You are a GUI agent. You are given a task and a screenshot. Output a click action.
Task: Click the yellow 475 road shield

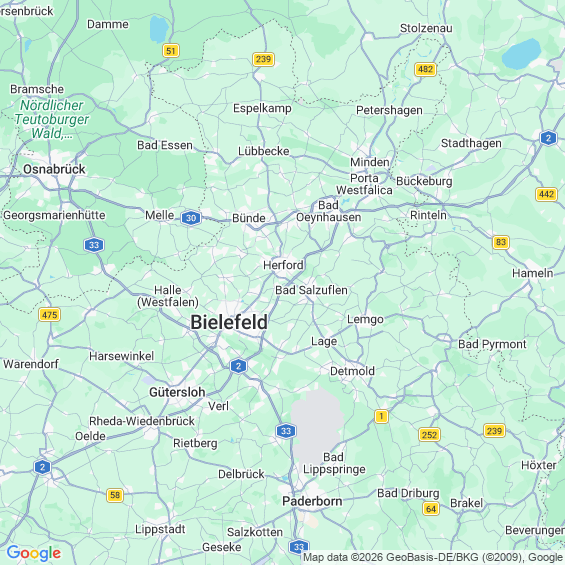50,315
